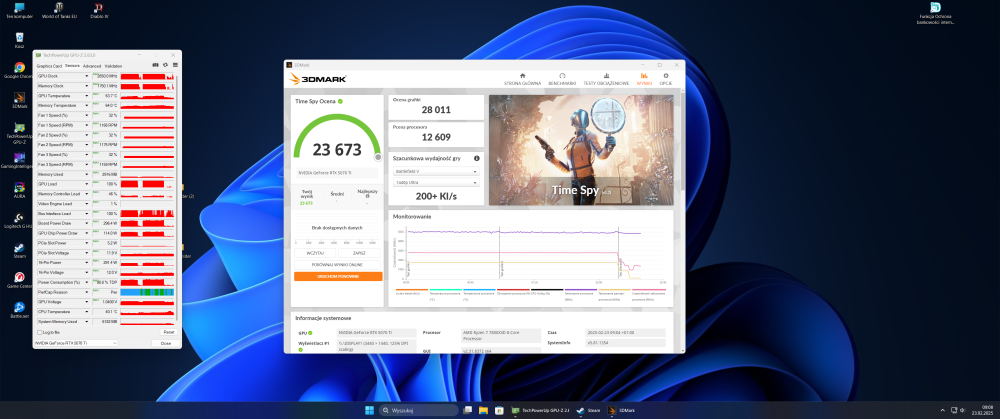Screen dimensions: 1000x419
Task: Click info icon next to Szacunkowa wydajność gry
Action: 476,158
